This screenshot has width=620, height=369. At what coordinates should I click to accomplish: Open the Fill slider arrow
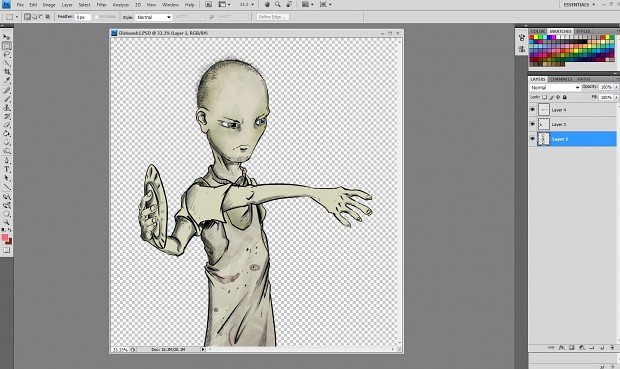[616, 97]
